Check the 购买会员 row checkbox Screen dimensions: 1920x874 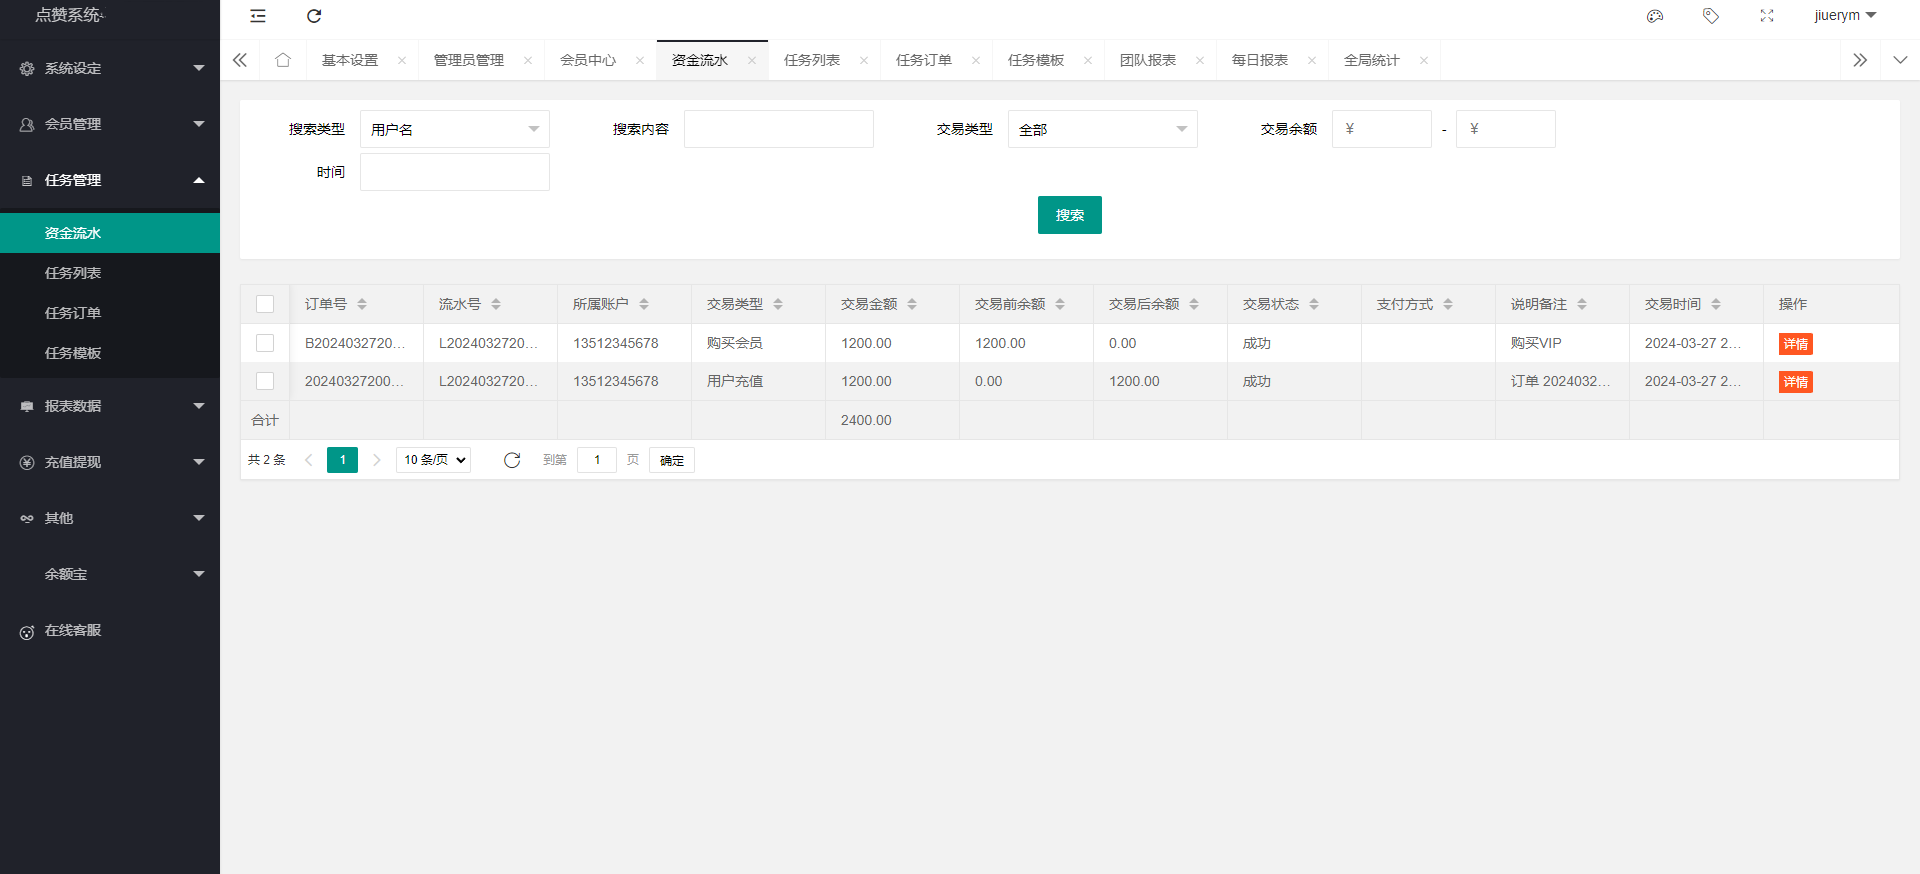265,343
